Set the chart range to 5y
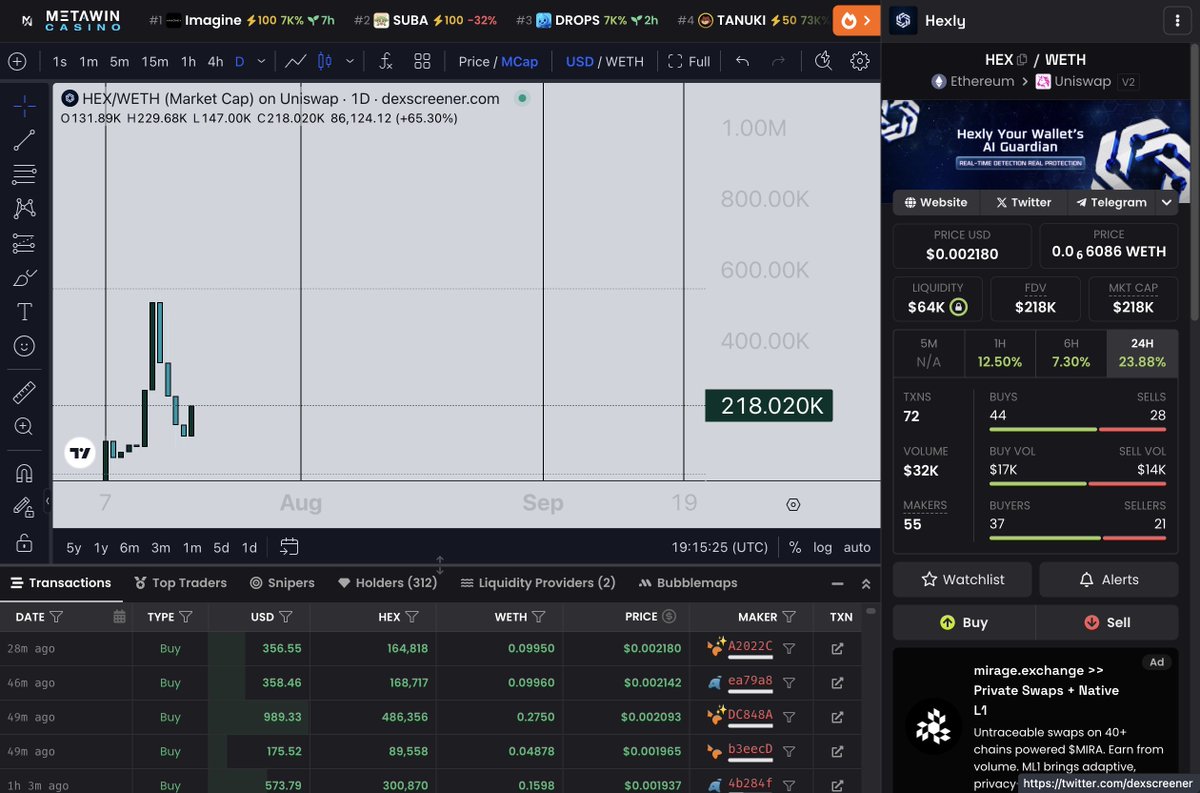The width and height of the screenshot is (1200, 793). tap(74, 547)
